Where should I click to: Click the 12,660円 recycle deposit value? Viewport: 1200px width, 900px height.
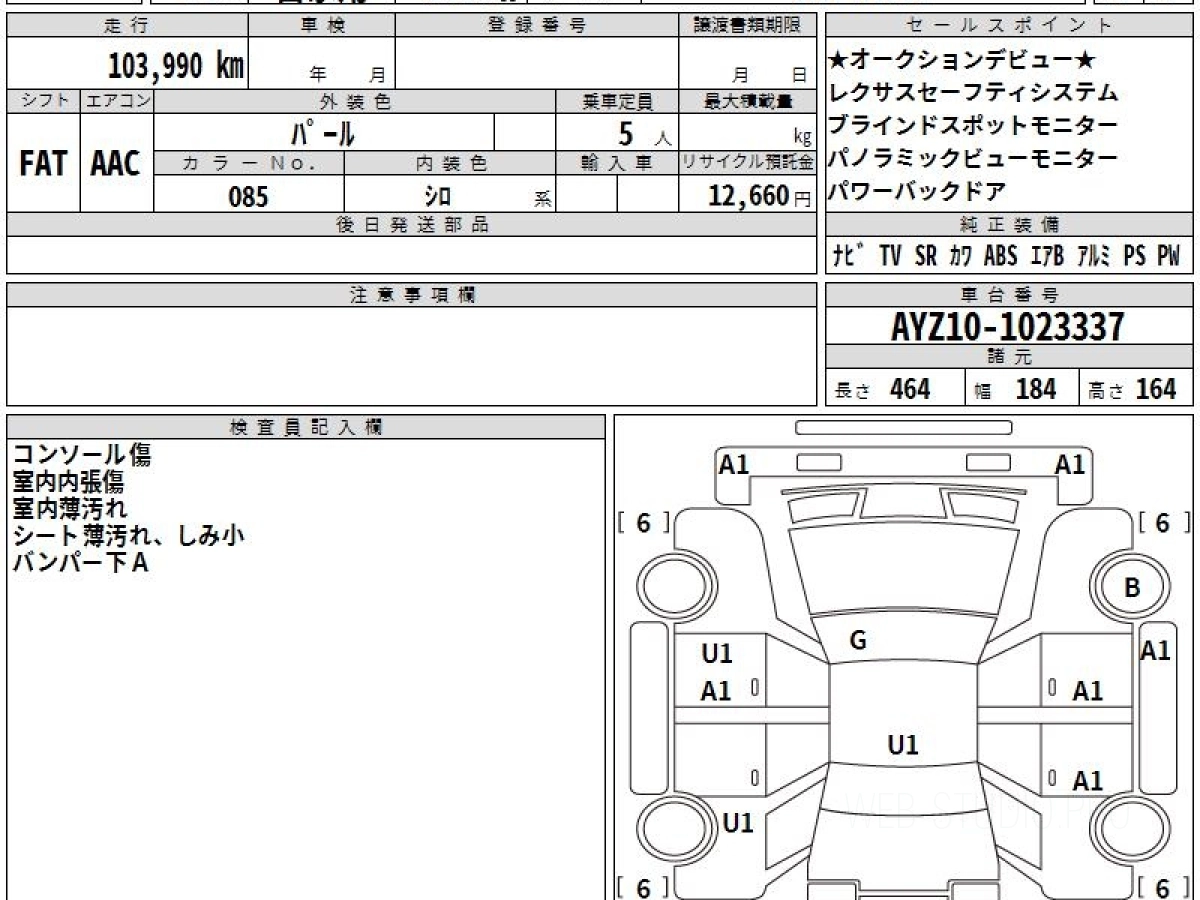759,197
